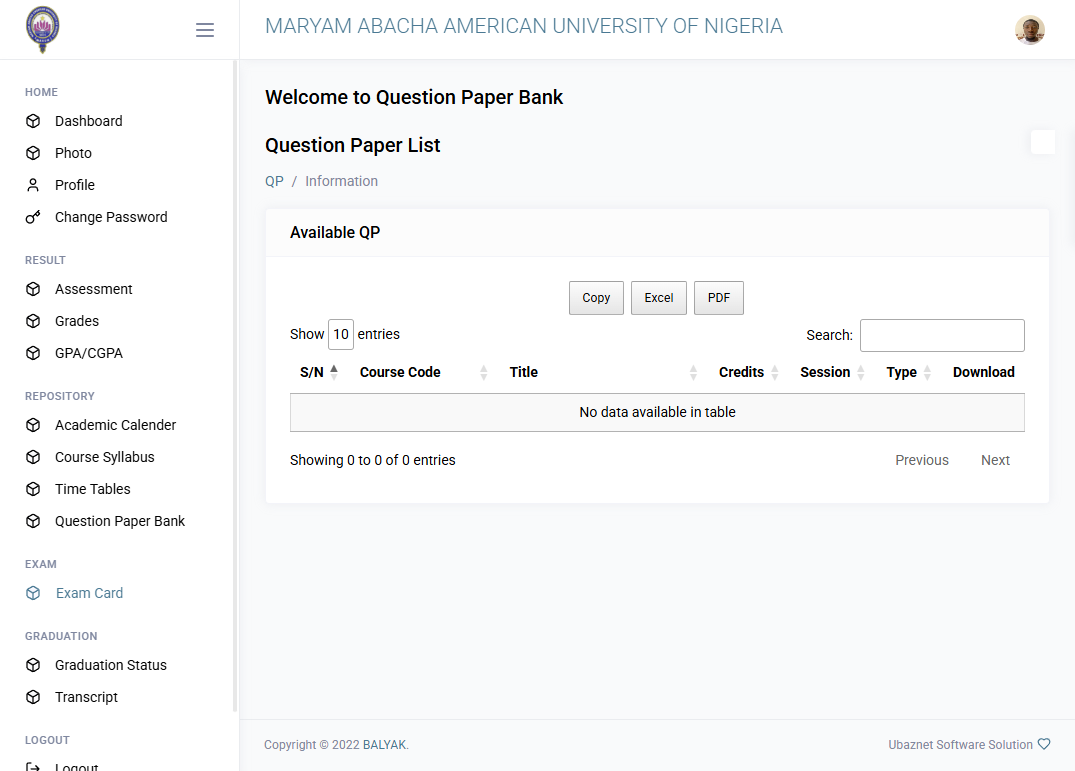Click the Download column header
Screen dimensions: 1075x771
point(984,372)
